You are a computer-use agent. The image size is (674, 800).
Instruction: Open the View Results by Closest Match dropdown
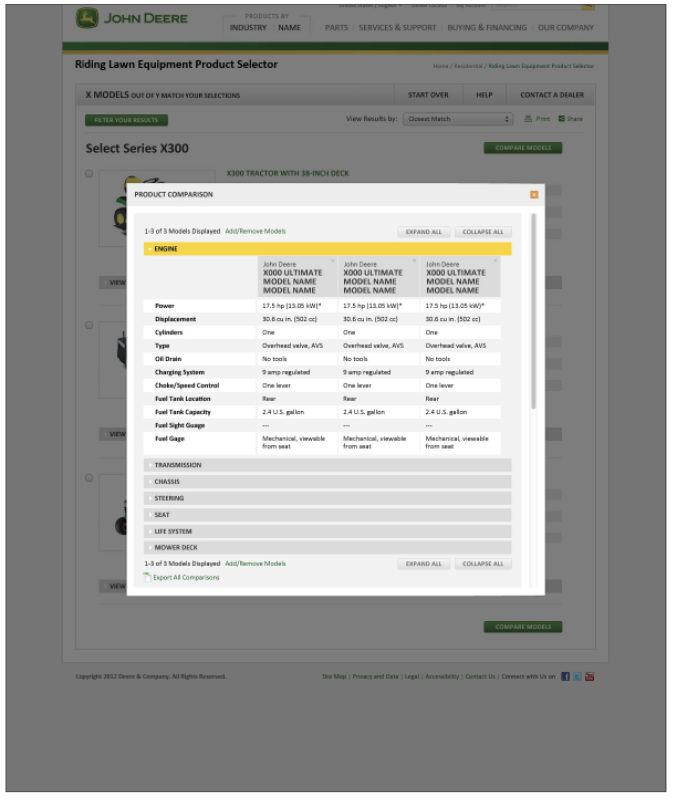[458, 119]
